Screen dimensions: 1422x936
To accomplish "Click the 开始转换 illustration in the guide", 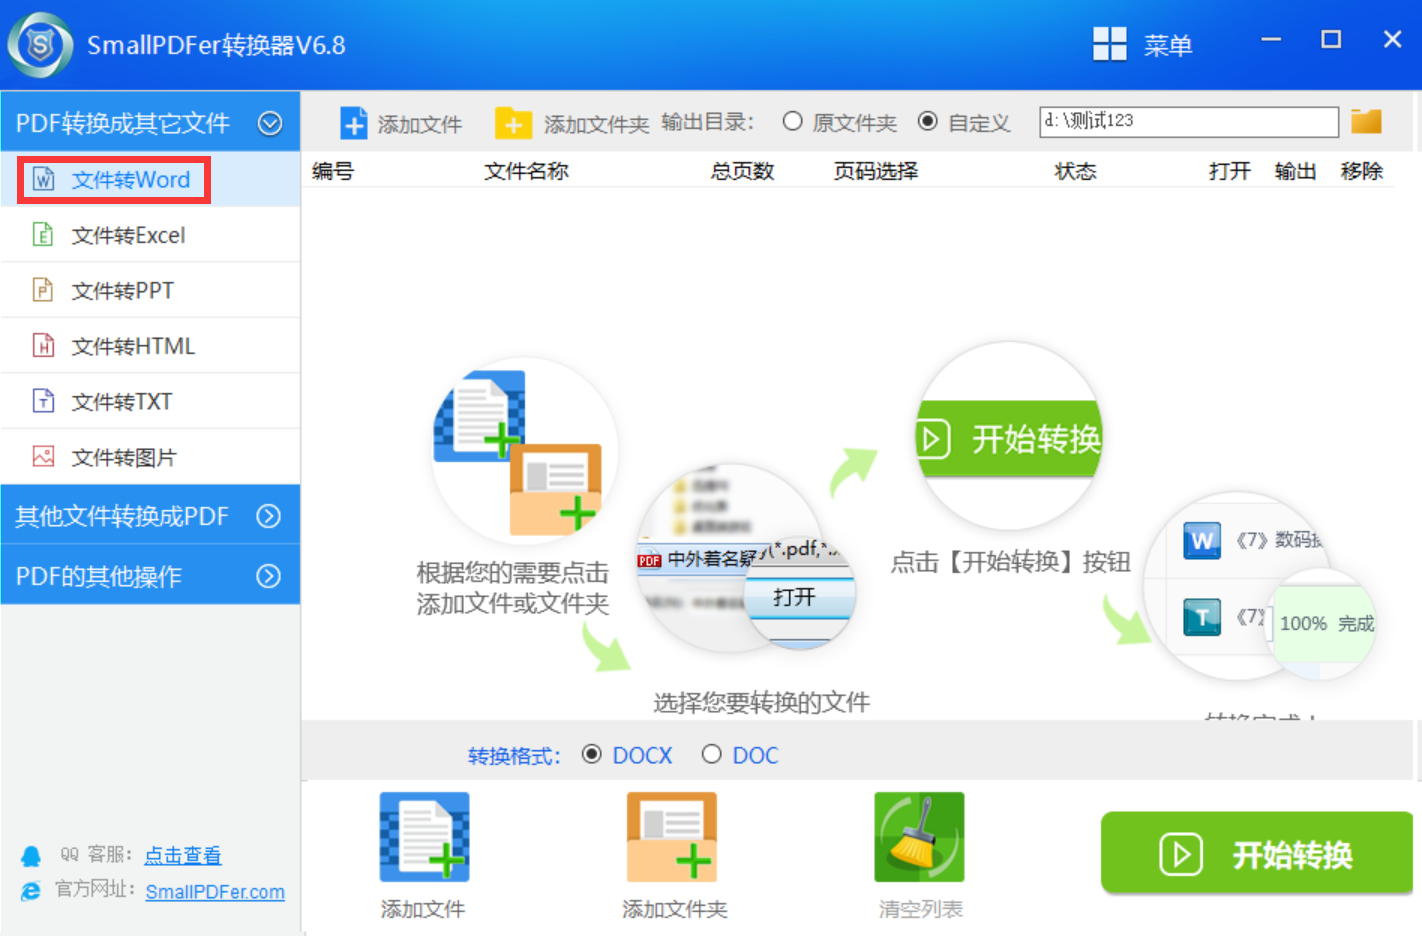I will (1010, 436).
